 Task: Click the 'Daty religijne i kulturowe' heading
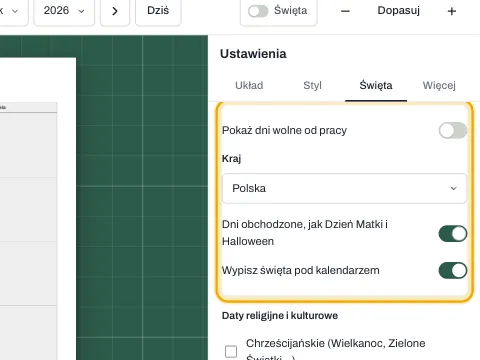(x=280, y=315)
